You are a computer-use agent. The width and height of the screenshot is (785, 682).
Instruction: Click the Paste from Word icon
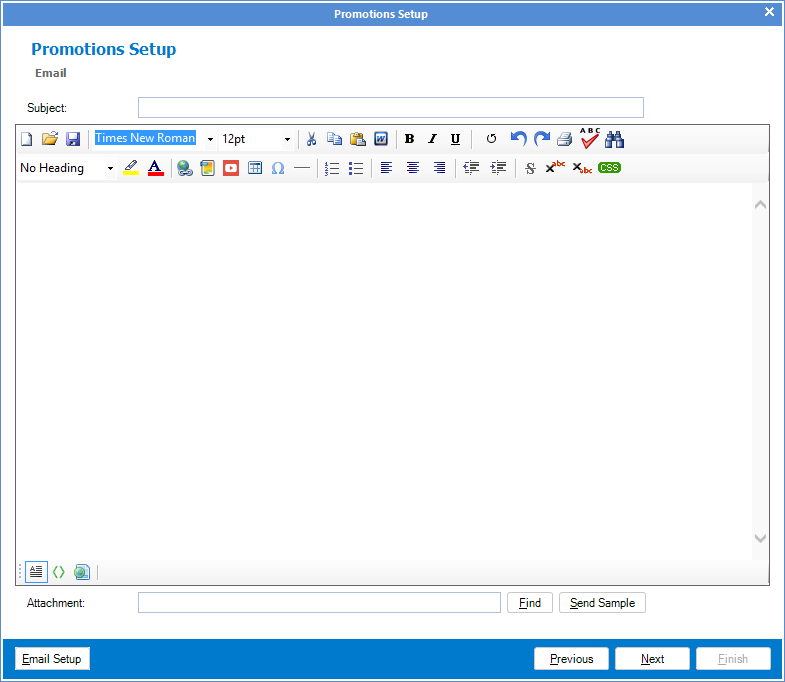click(381, 139)
